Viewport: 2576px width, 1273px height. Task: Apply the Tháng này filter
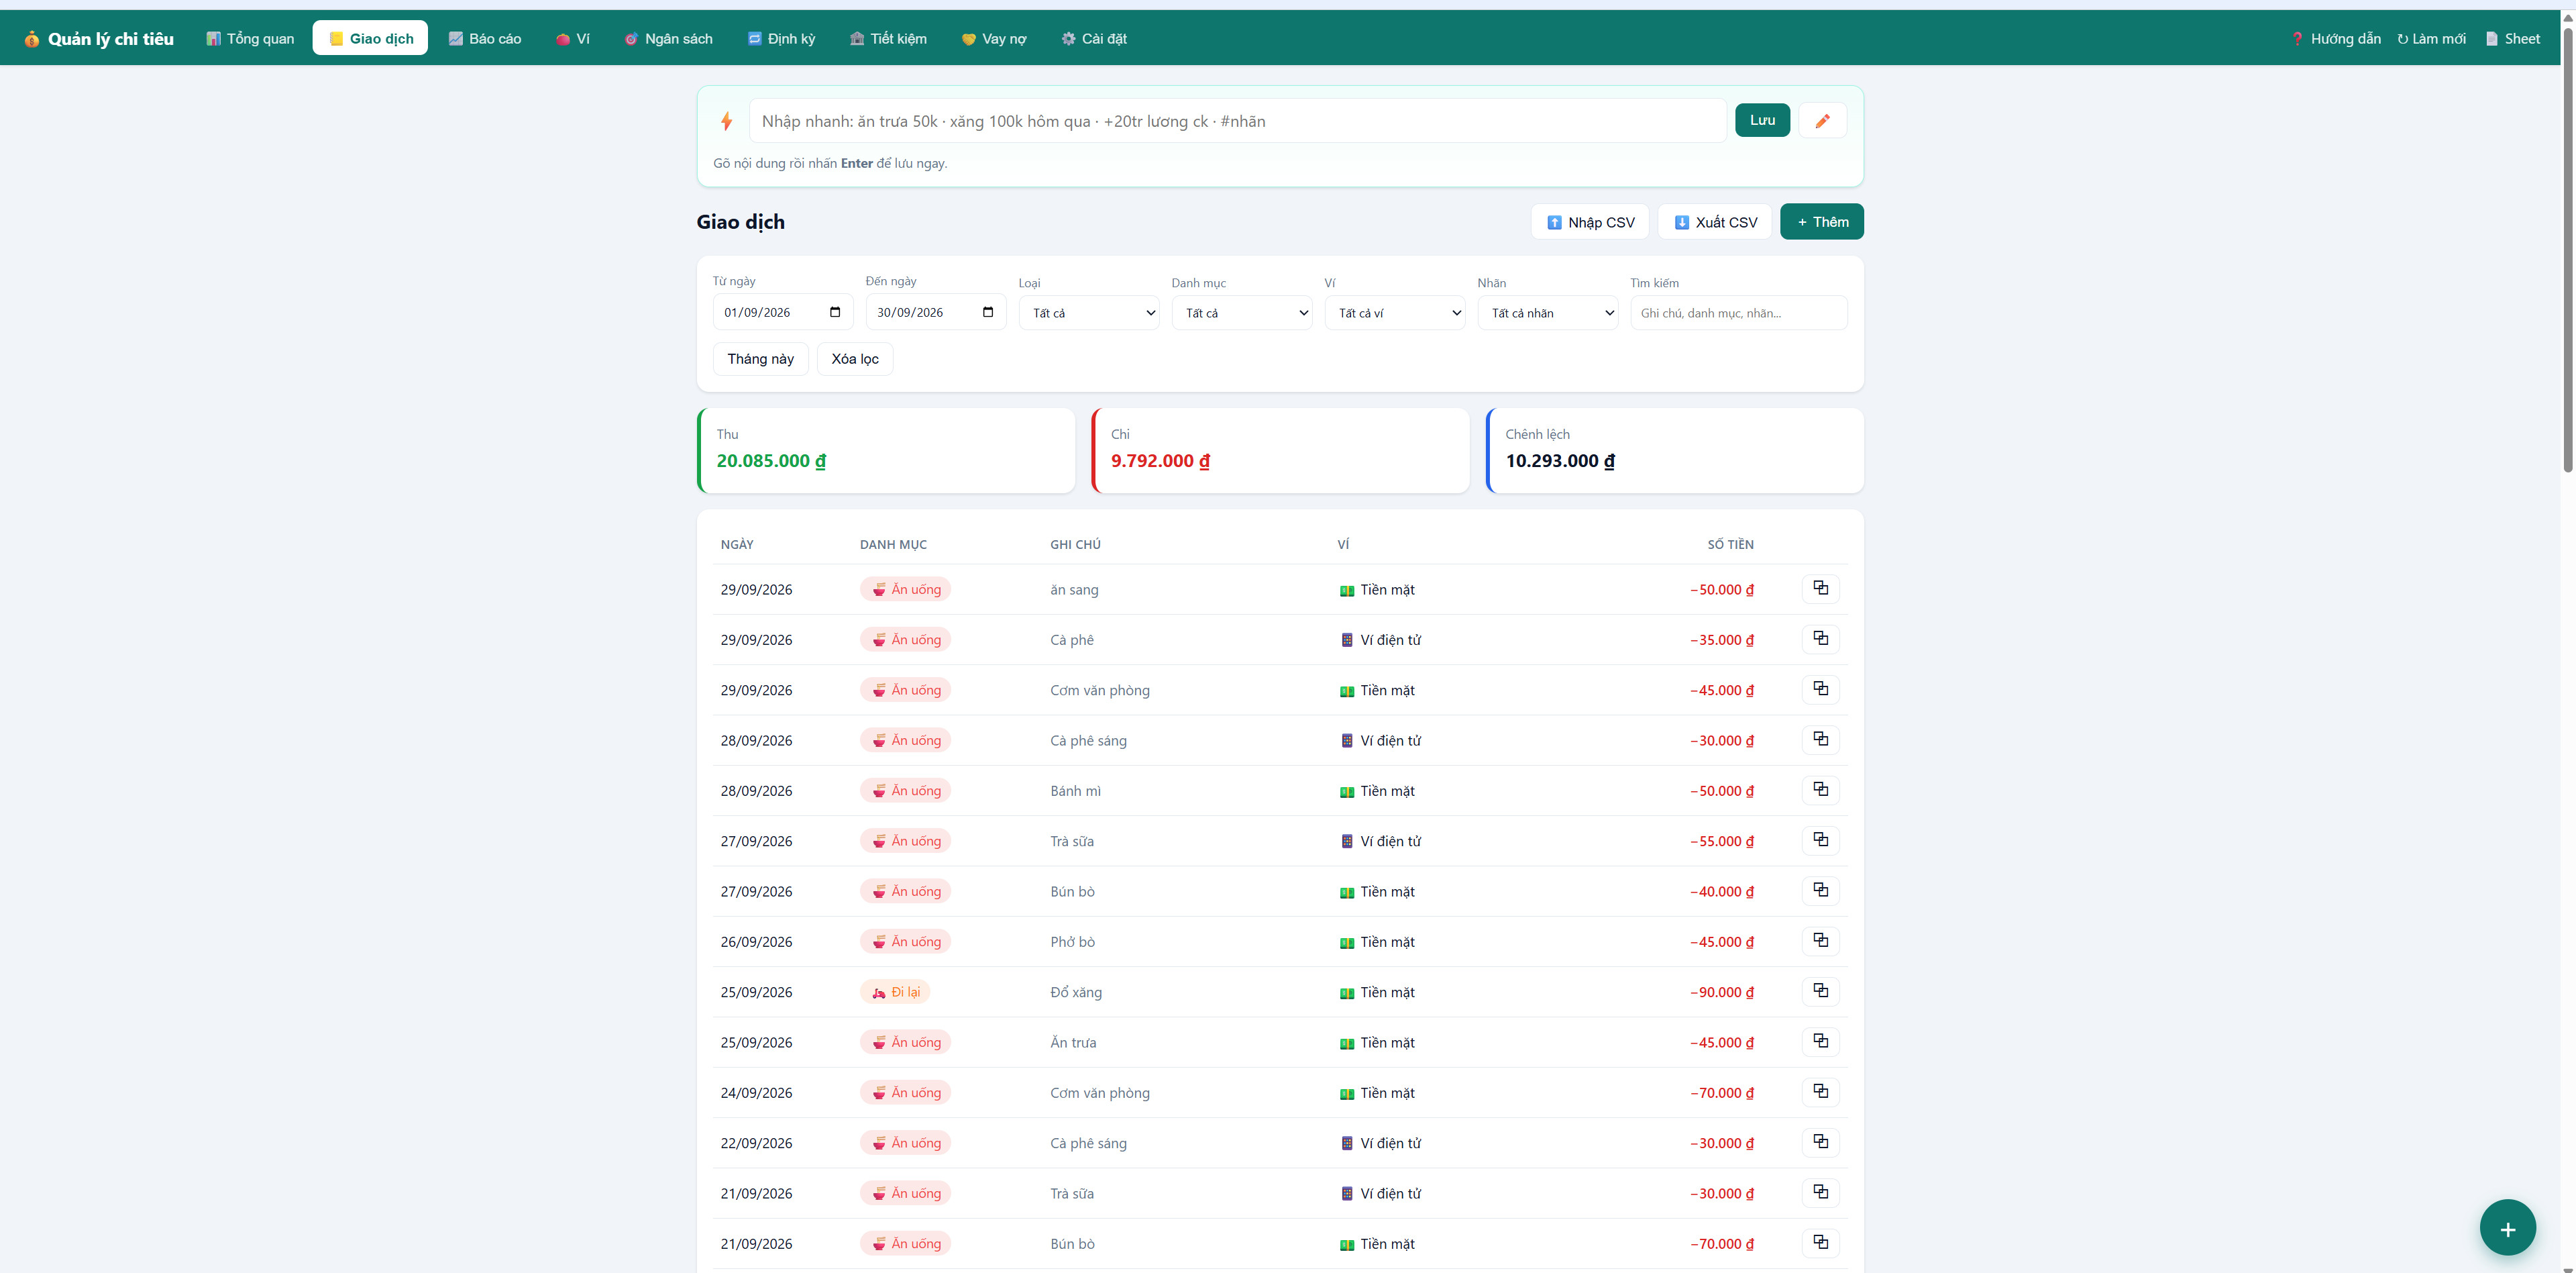760,359
